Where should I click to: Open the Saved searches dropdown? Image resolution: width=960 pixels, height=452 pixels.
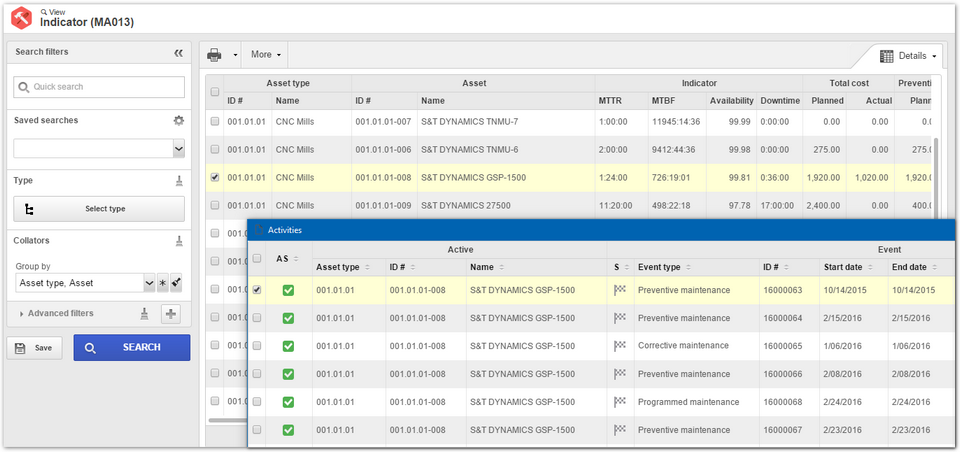click(x=178, y=148)
